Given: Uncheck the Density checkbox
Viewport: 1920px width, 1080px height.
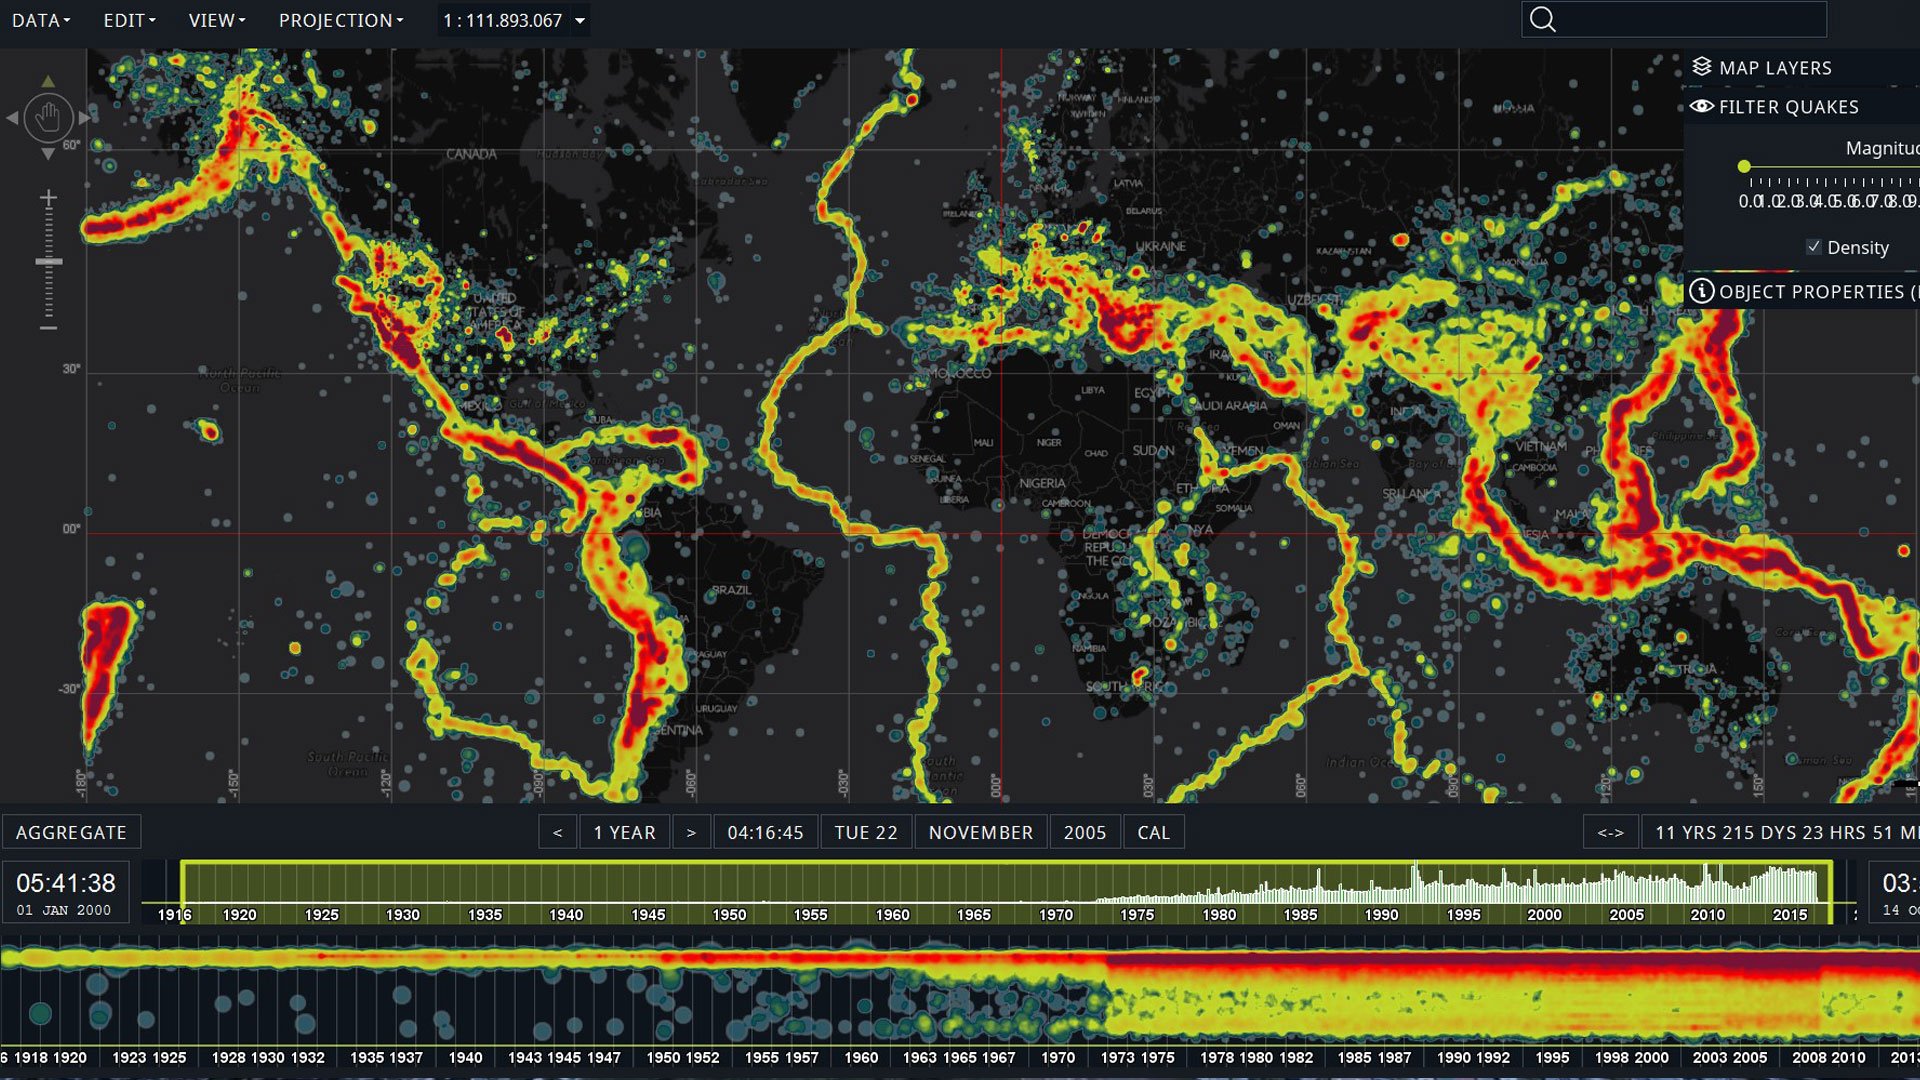Looking at the screenshot, I should coord(1814,247).
